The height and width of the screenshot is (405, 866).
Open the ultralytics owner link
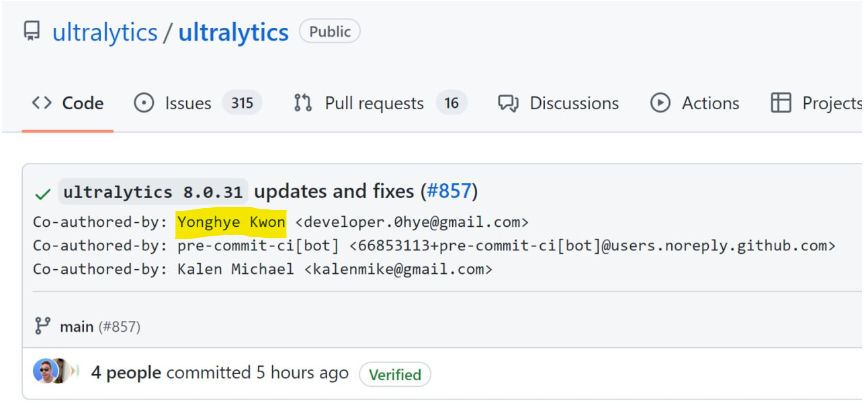(x=105, y=33)
